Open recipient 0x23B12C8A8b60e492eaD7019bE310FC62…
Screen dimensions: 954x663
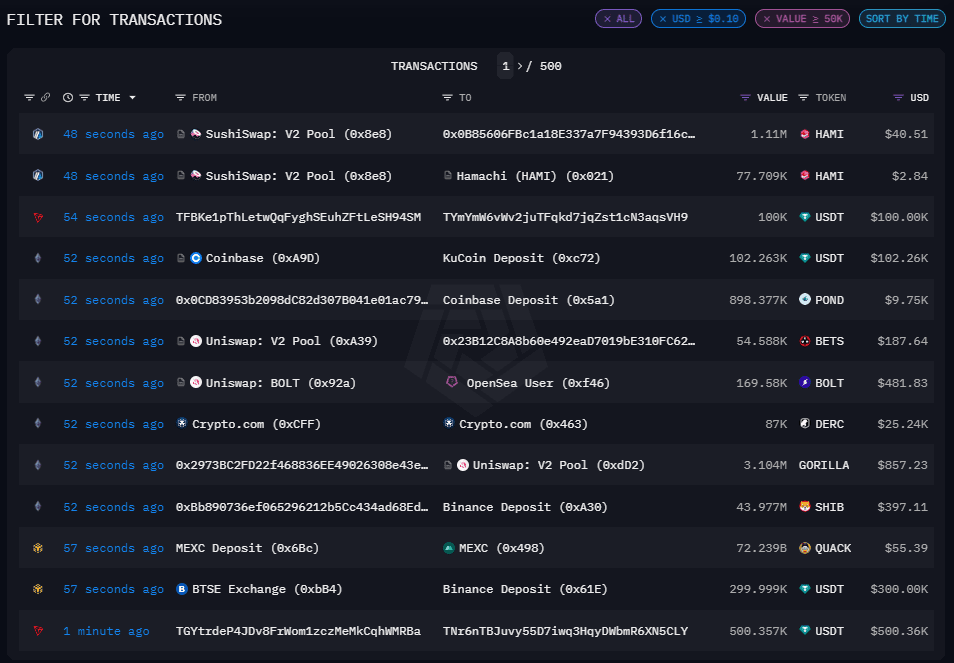pos(569,341)
